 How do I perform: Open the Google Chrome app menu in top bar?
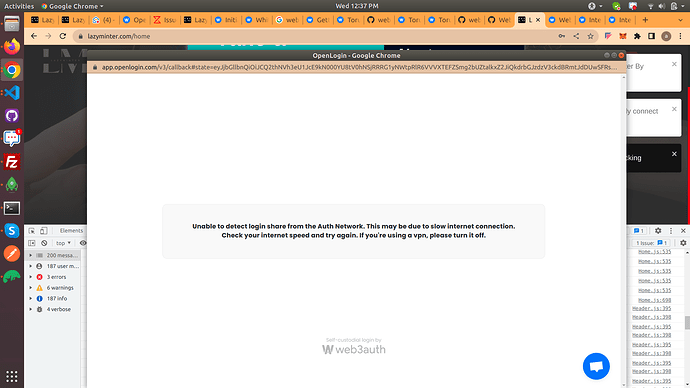(x=72, y=6)
